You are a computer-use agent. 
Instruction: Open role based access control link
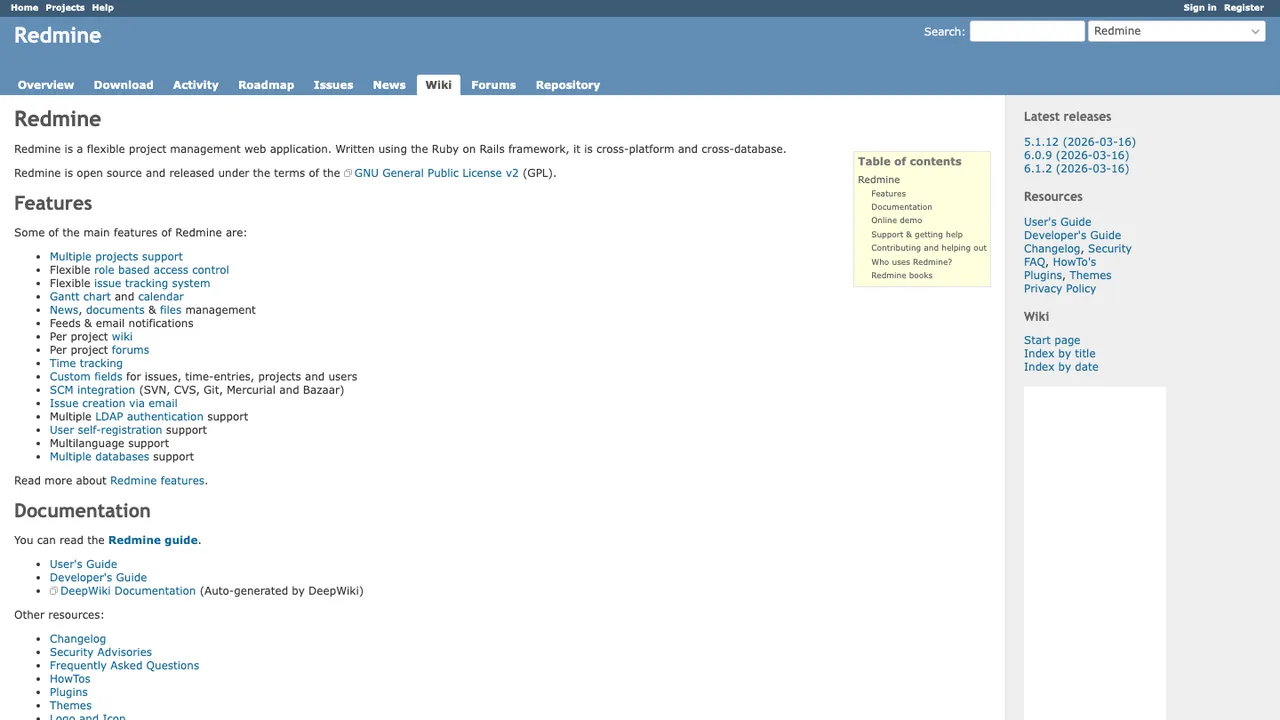161,270
